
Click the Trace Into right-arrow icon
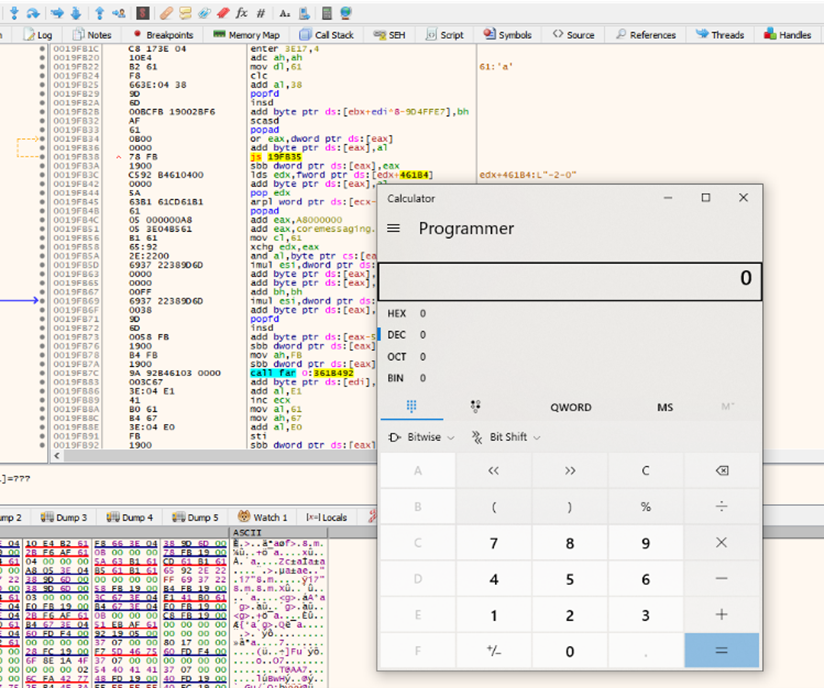click(x=57, y=13)
